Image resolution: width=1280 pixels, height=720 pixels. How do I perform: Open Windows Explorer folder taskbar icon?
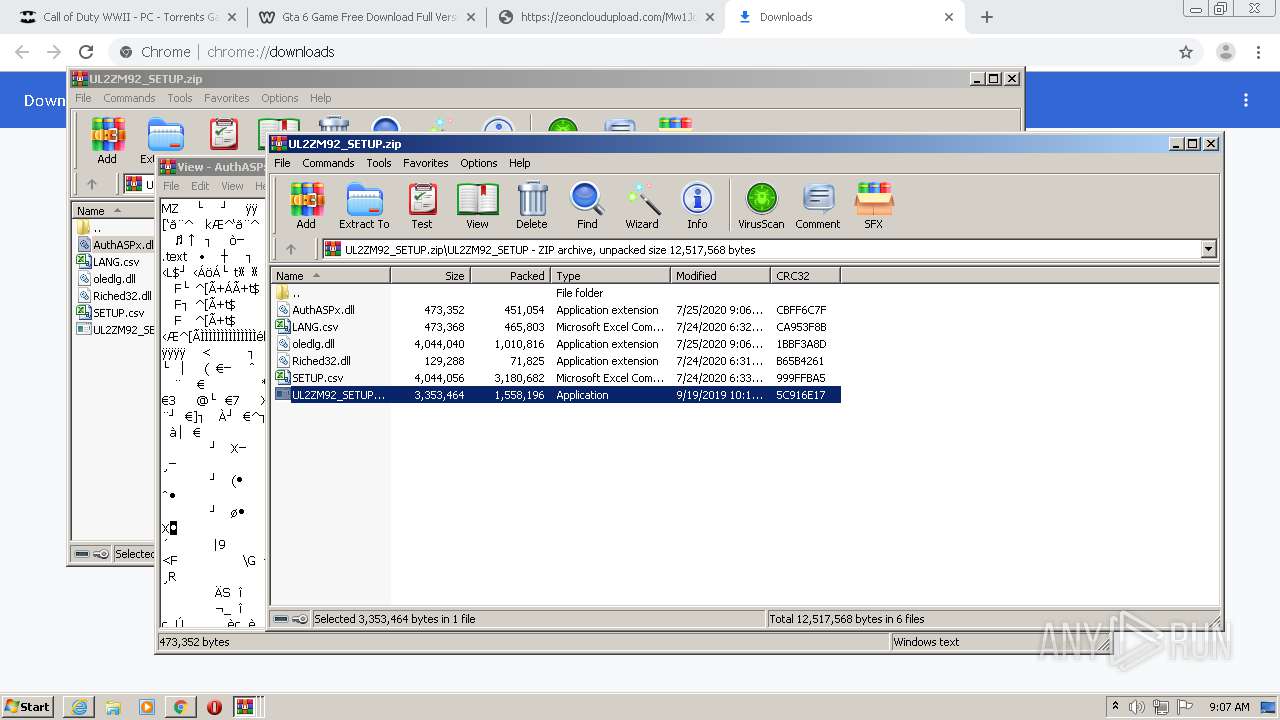click(x=113, y=706)
